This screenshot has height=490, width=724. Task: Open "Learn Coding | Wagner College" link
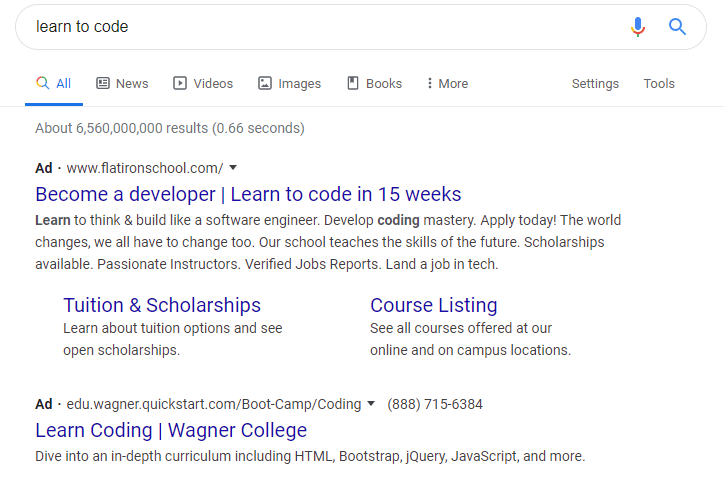[171, 430]
